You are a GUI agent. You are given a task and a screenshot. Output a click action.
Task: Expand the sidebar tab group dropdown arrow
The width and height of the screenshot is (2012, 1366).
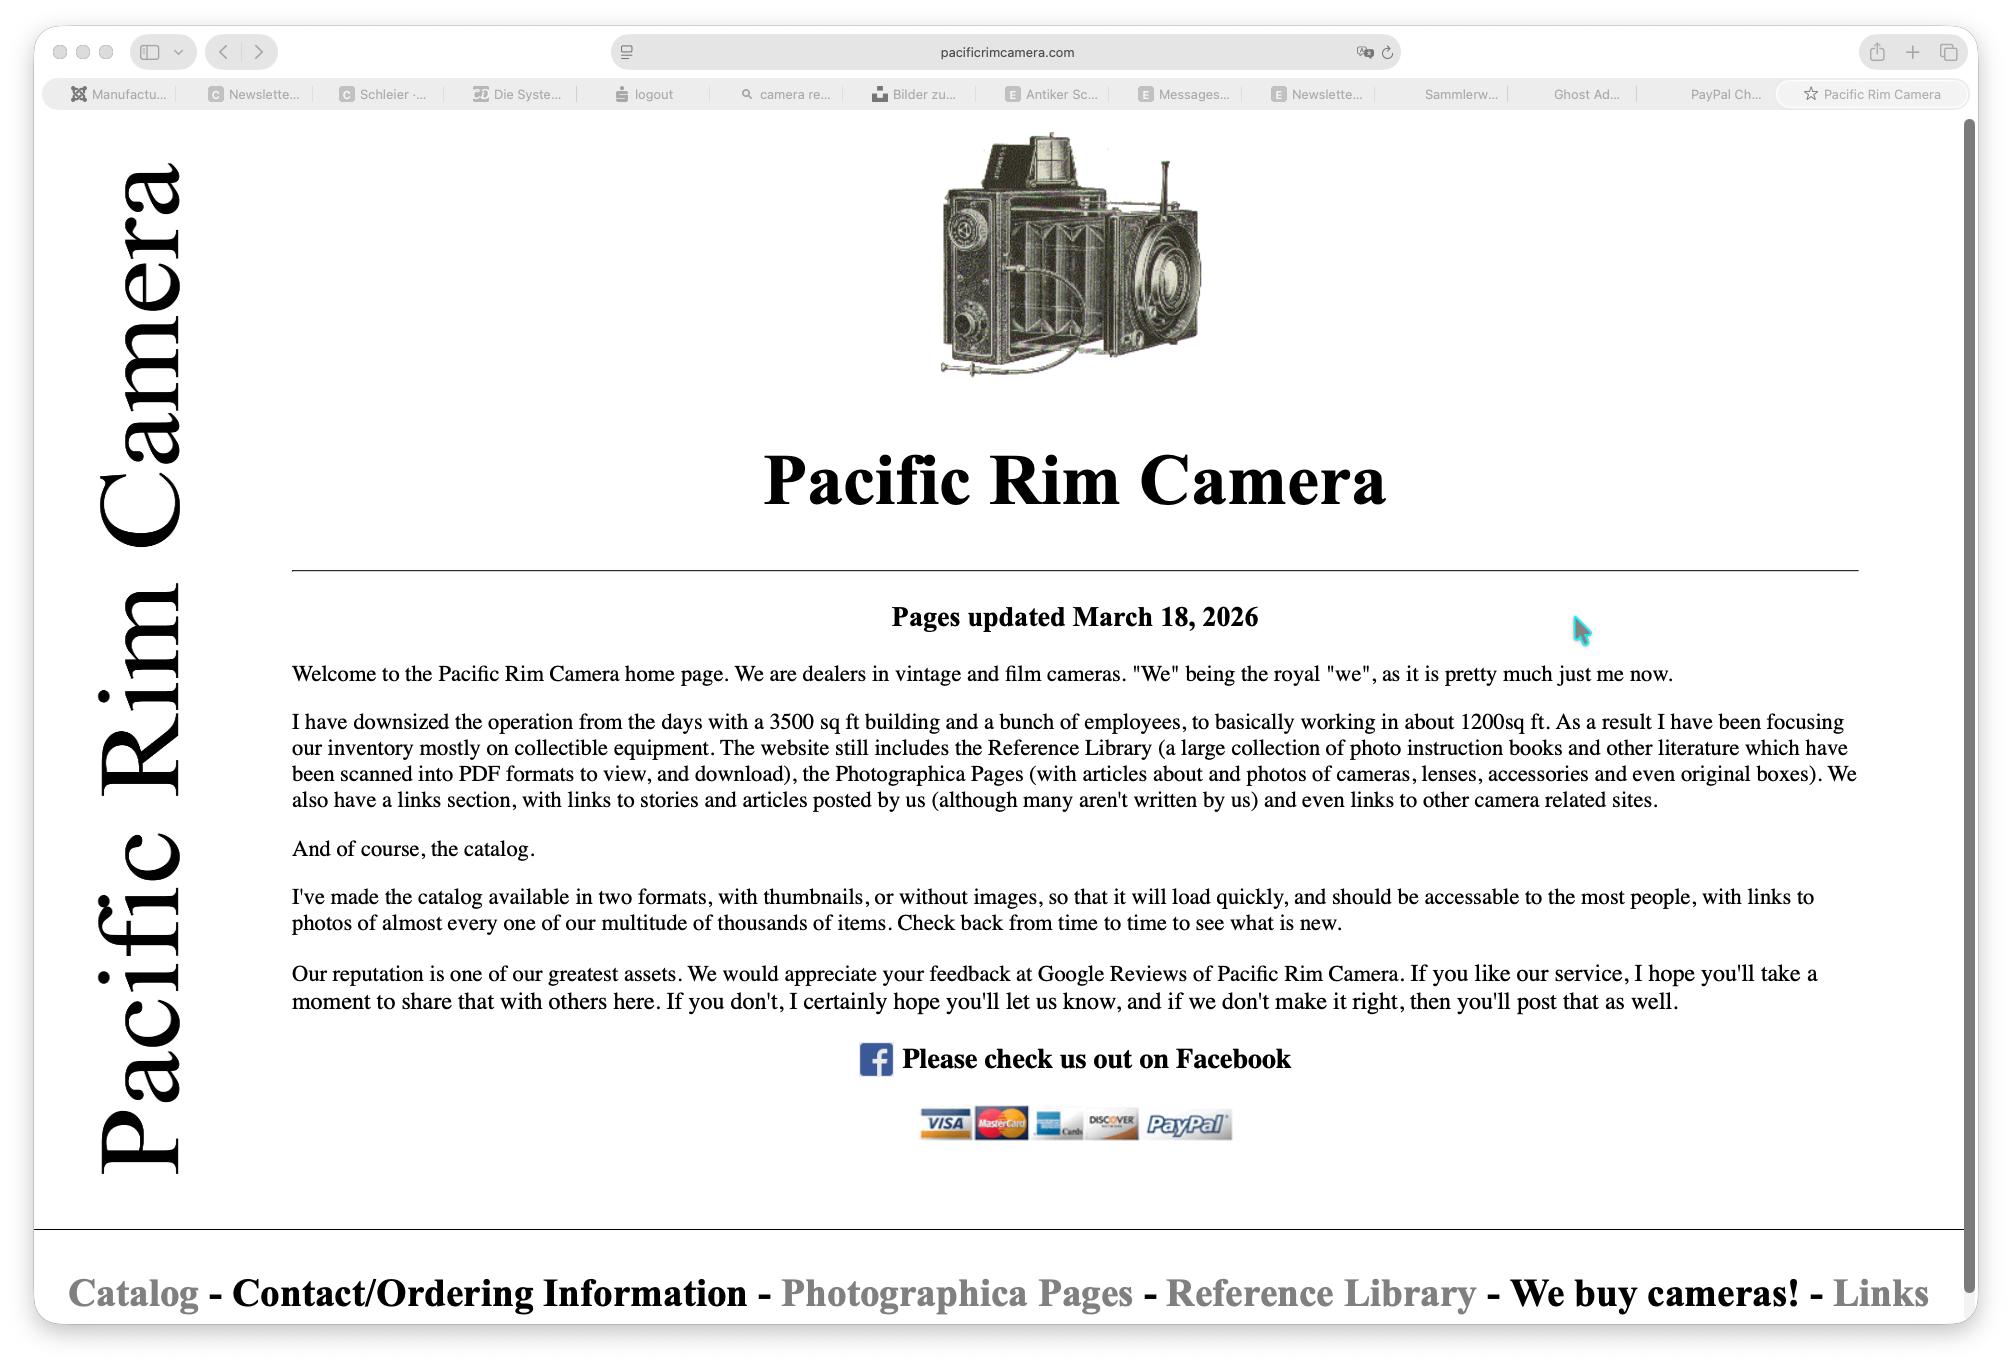[x=178, y=52]
